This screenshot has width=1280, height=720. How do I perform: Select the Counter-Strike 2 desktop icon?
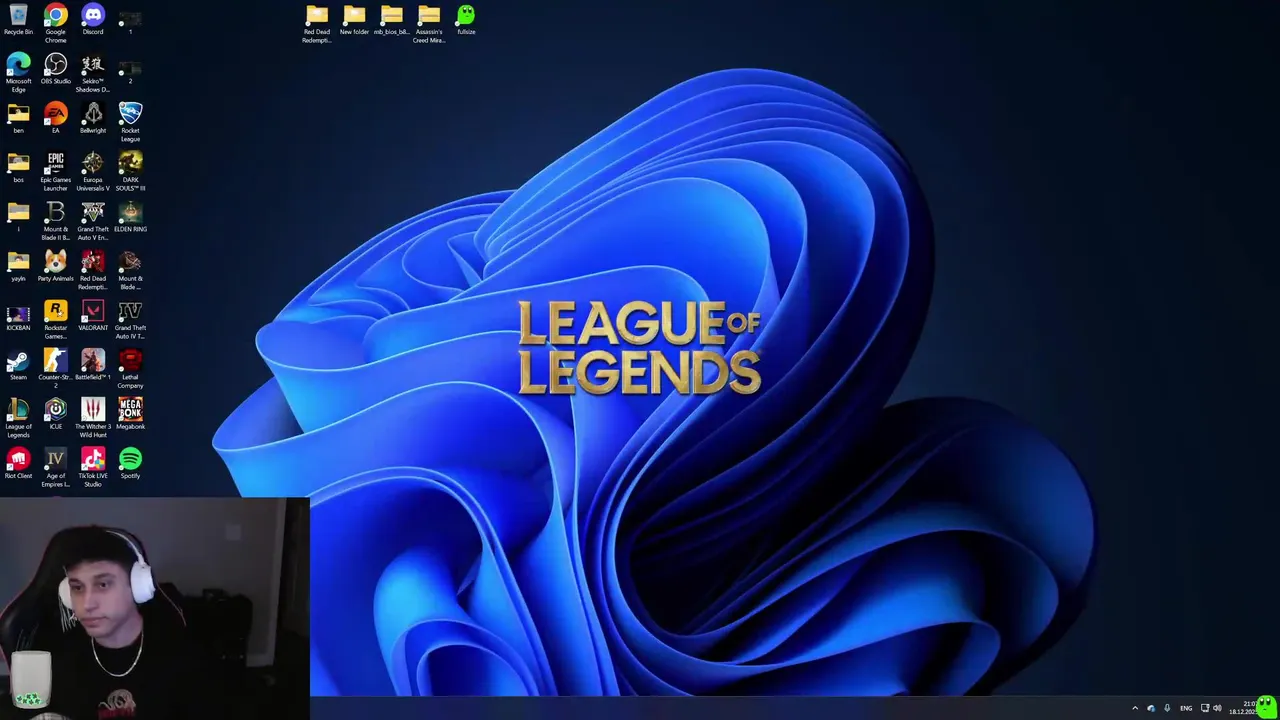[x=55, y=369]
